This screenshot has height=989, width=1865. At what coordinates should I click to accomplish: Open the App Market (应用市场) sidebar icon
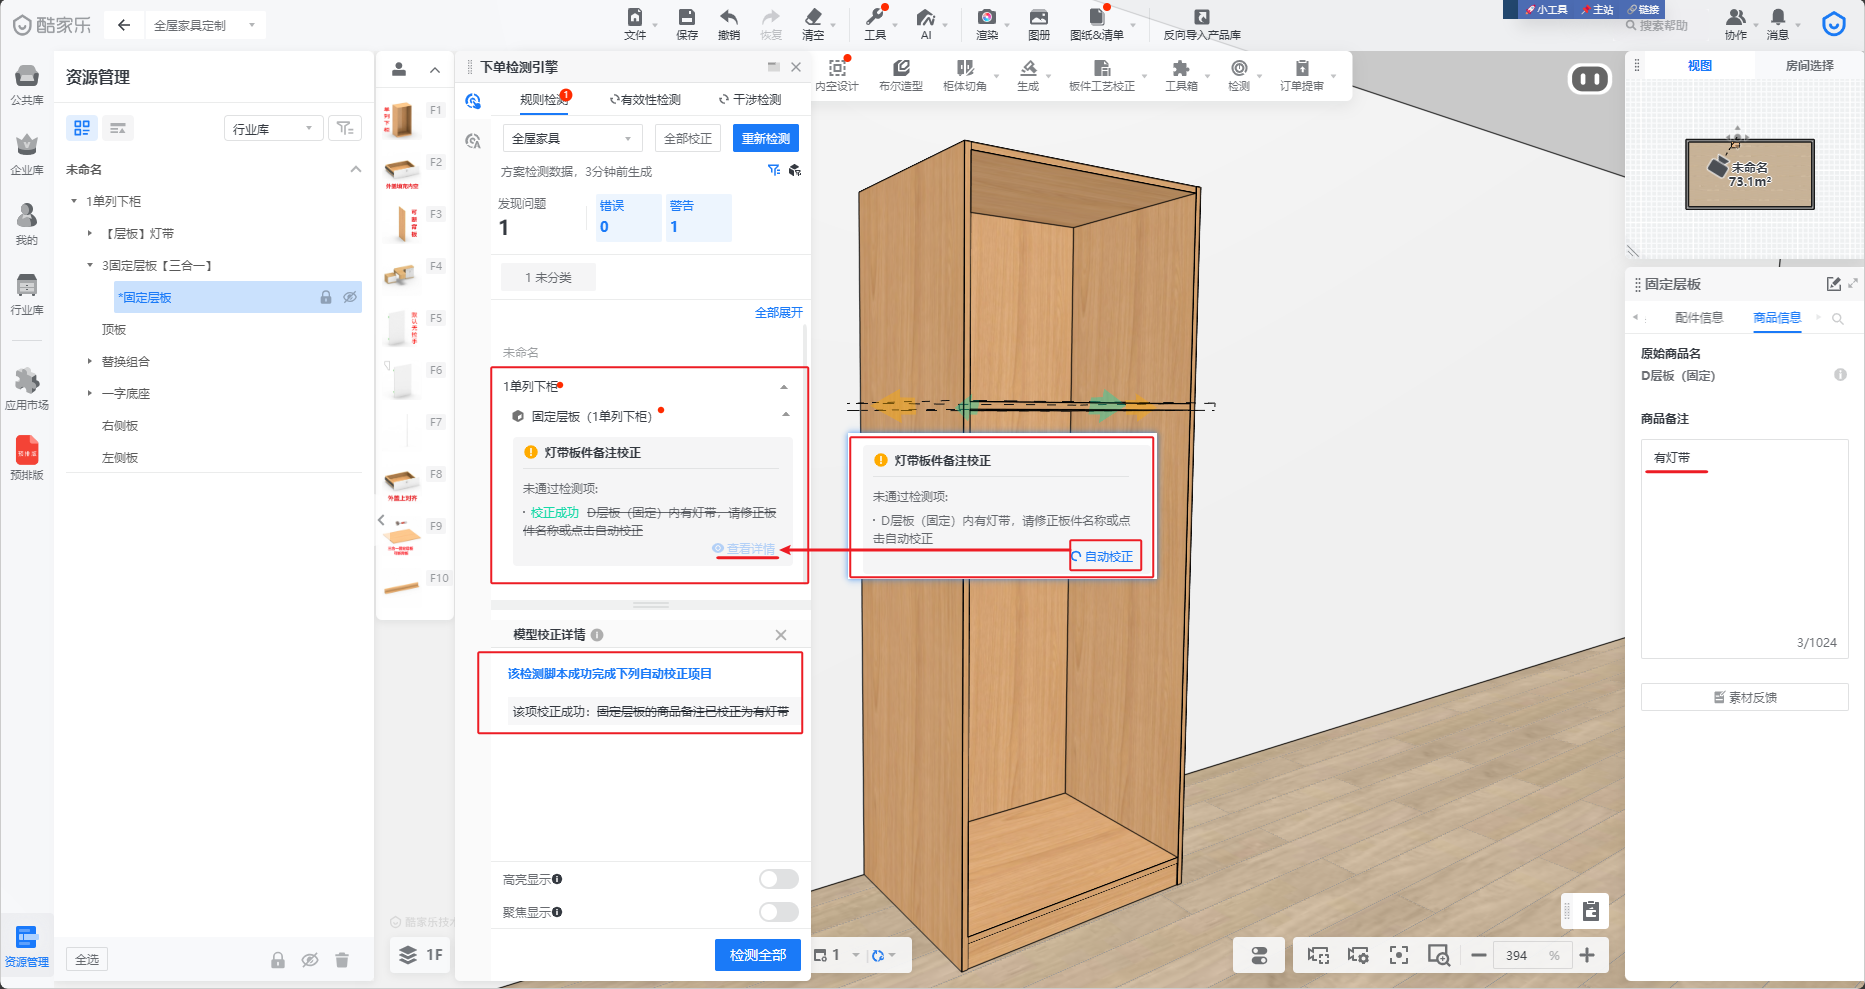pos(27,381)
